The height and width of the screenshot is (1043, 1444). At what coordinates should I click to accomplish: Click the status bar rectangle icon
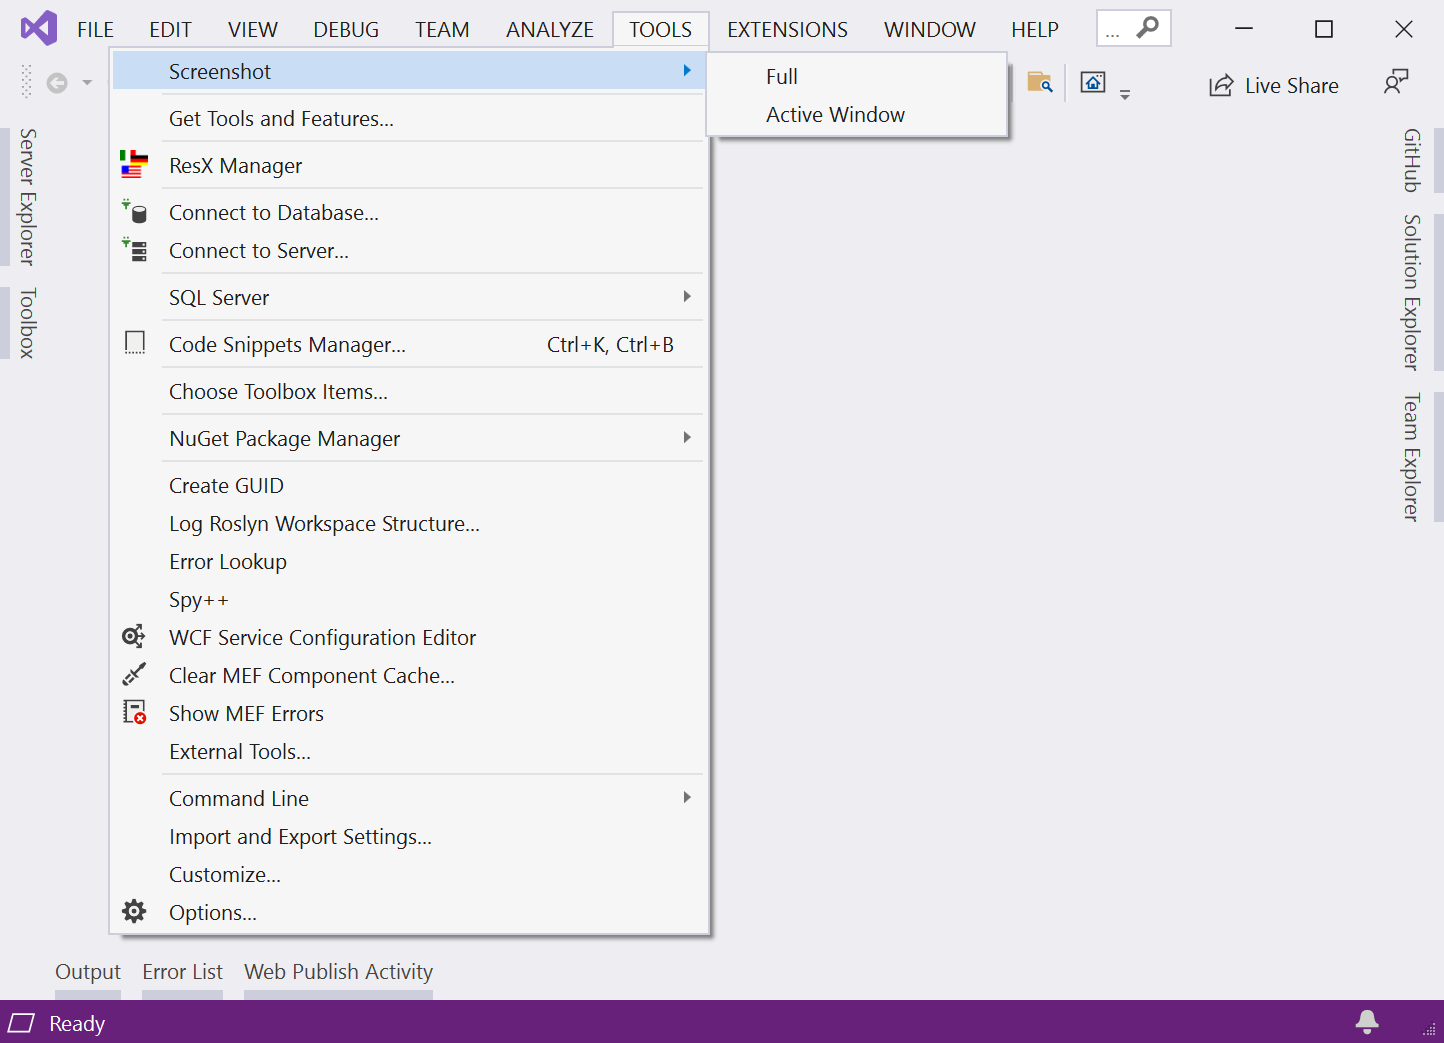(x=21, y=1022)
